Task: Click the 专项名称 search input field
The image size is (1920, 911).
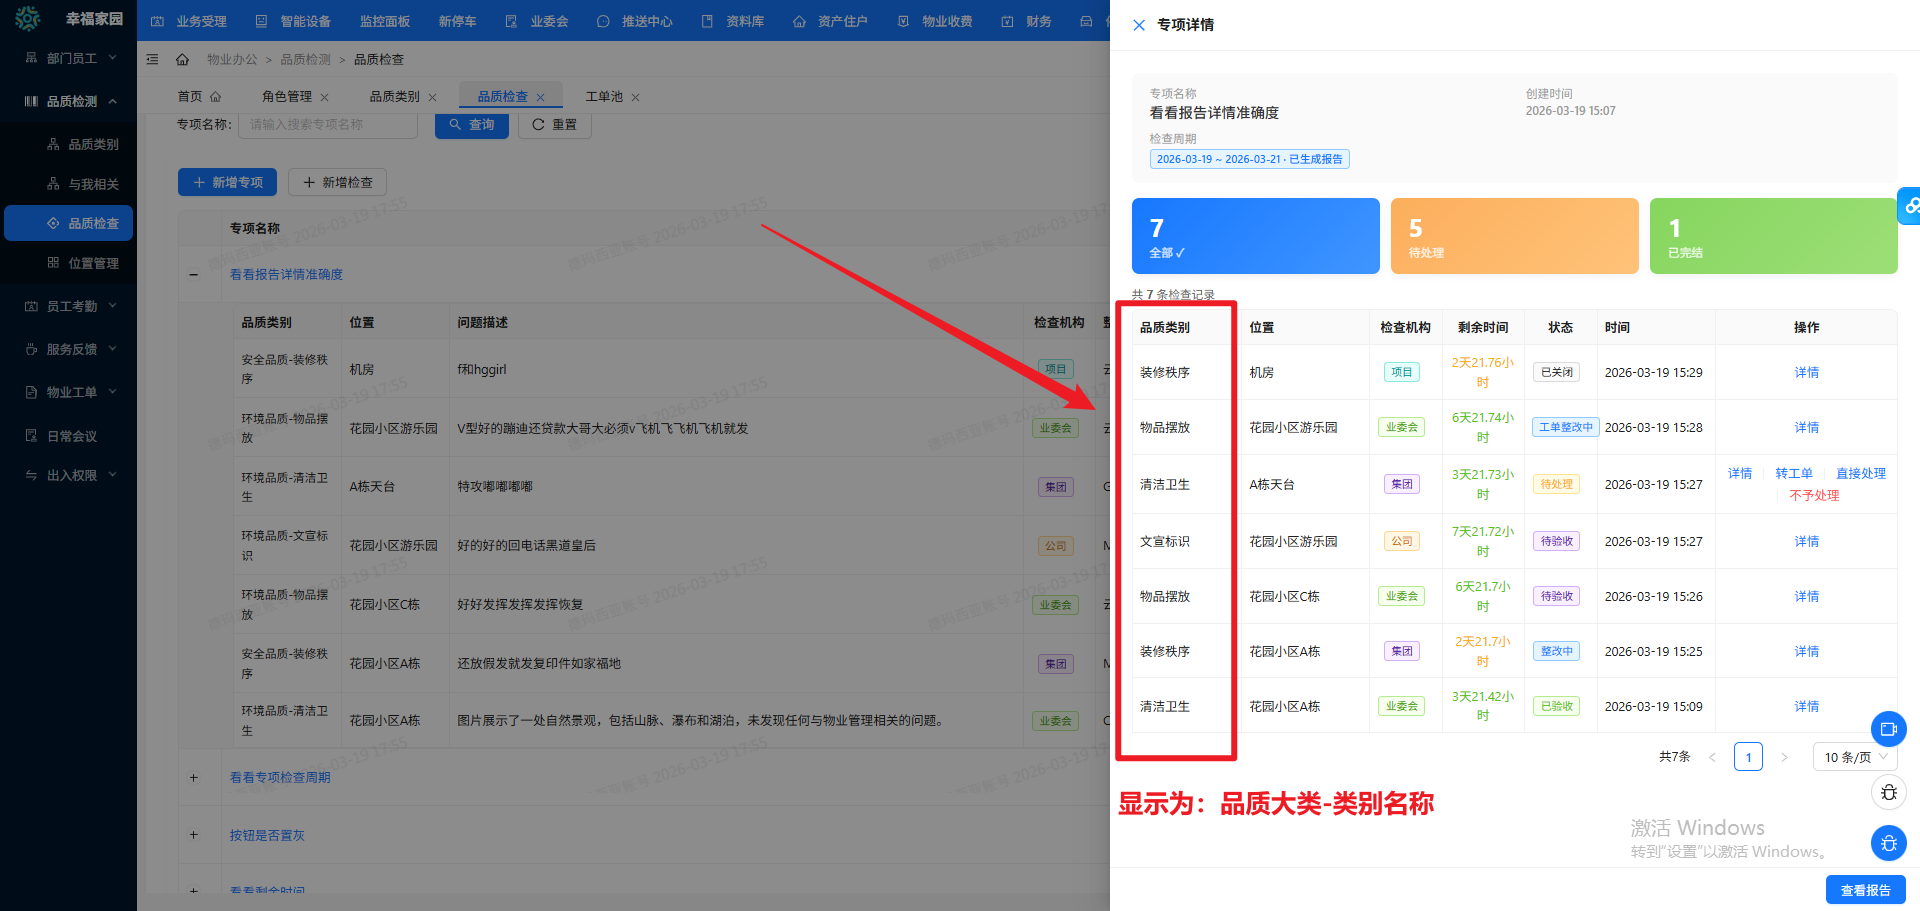Action: point(327,125)
